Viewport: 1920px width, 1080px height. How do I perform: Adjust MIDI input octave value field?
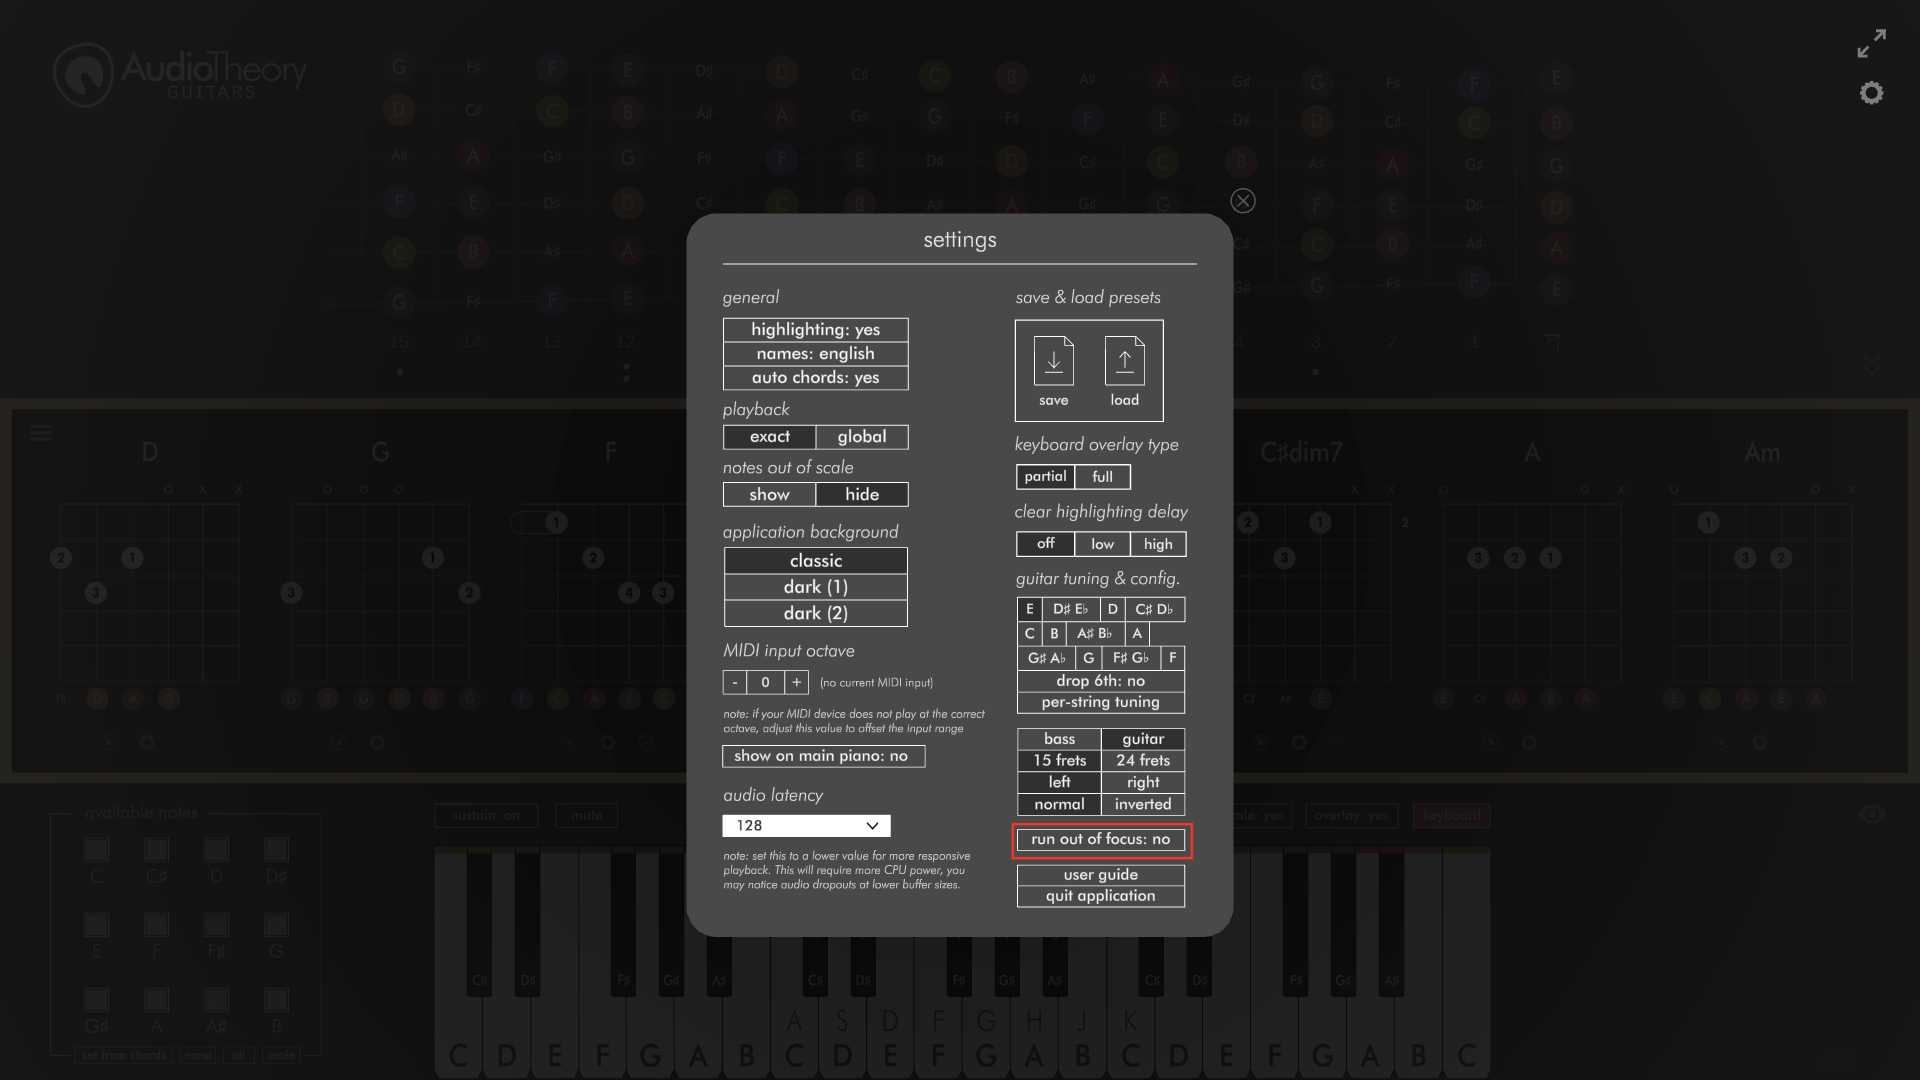765,682
